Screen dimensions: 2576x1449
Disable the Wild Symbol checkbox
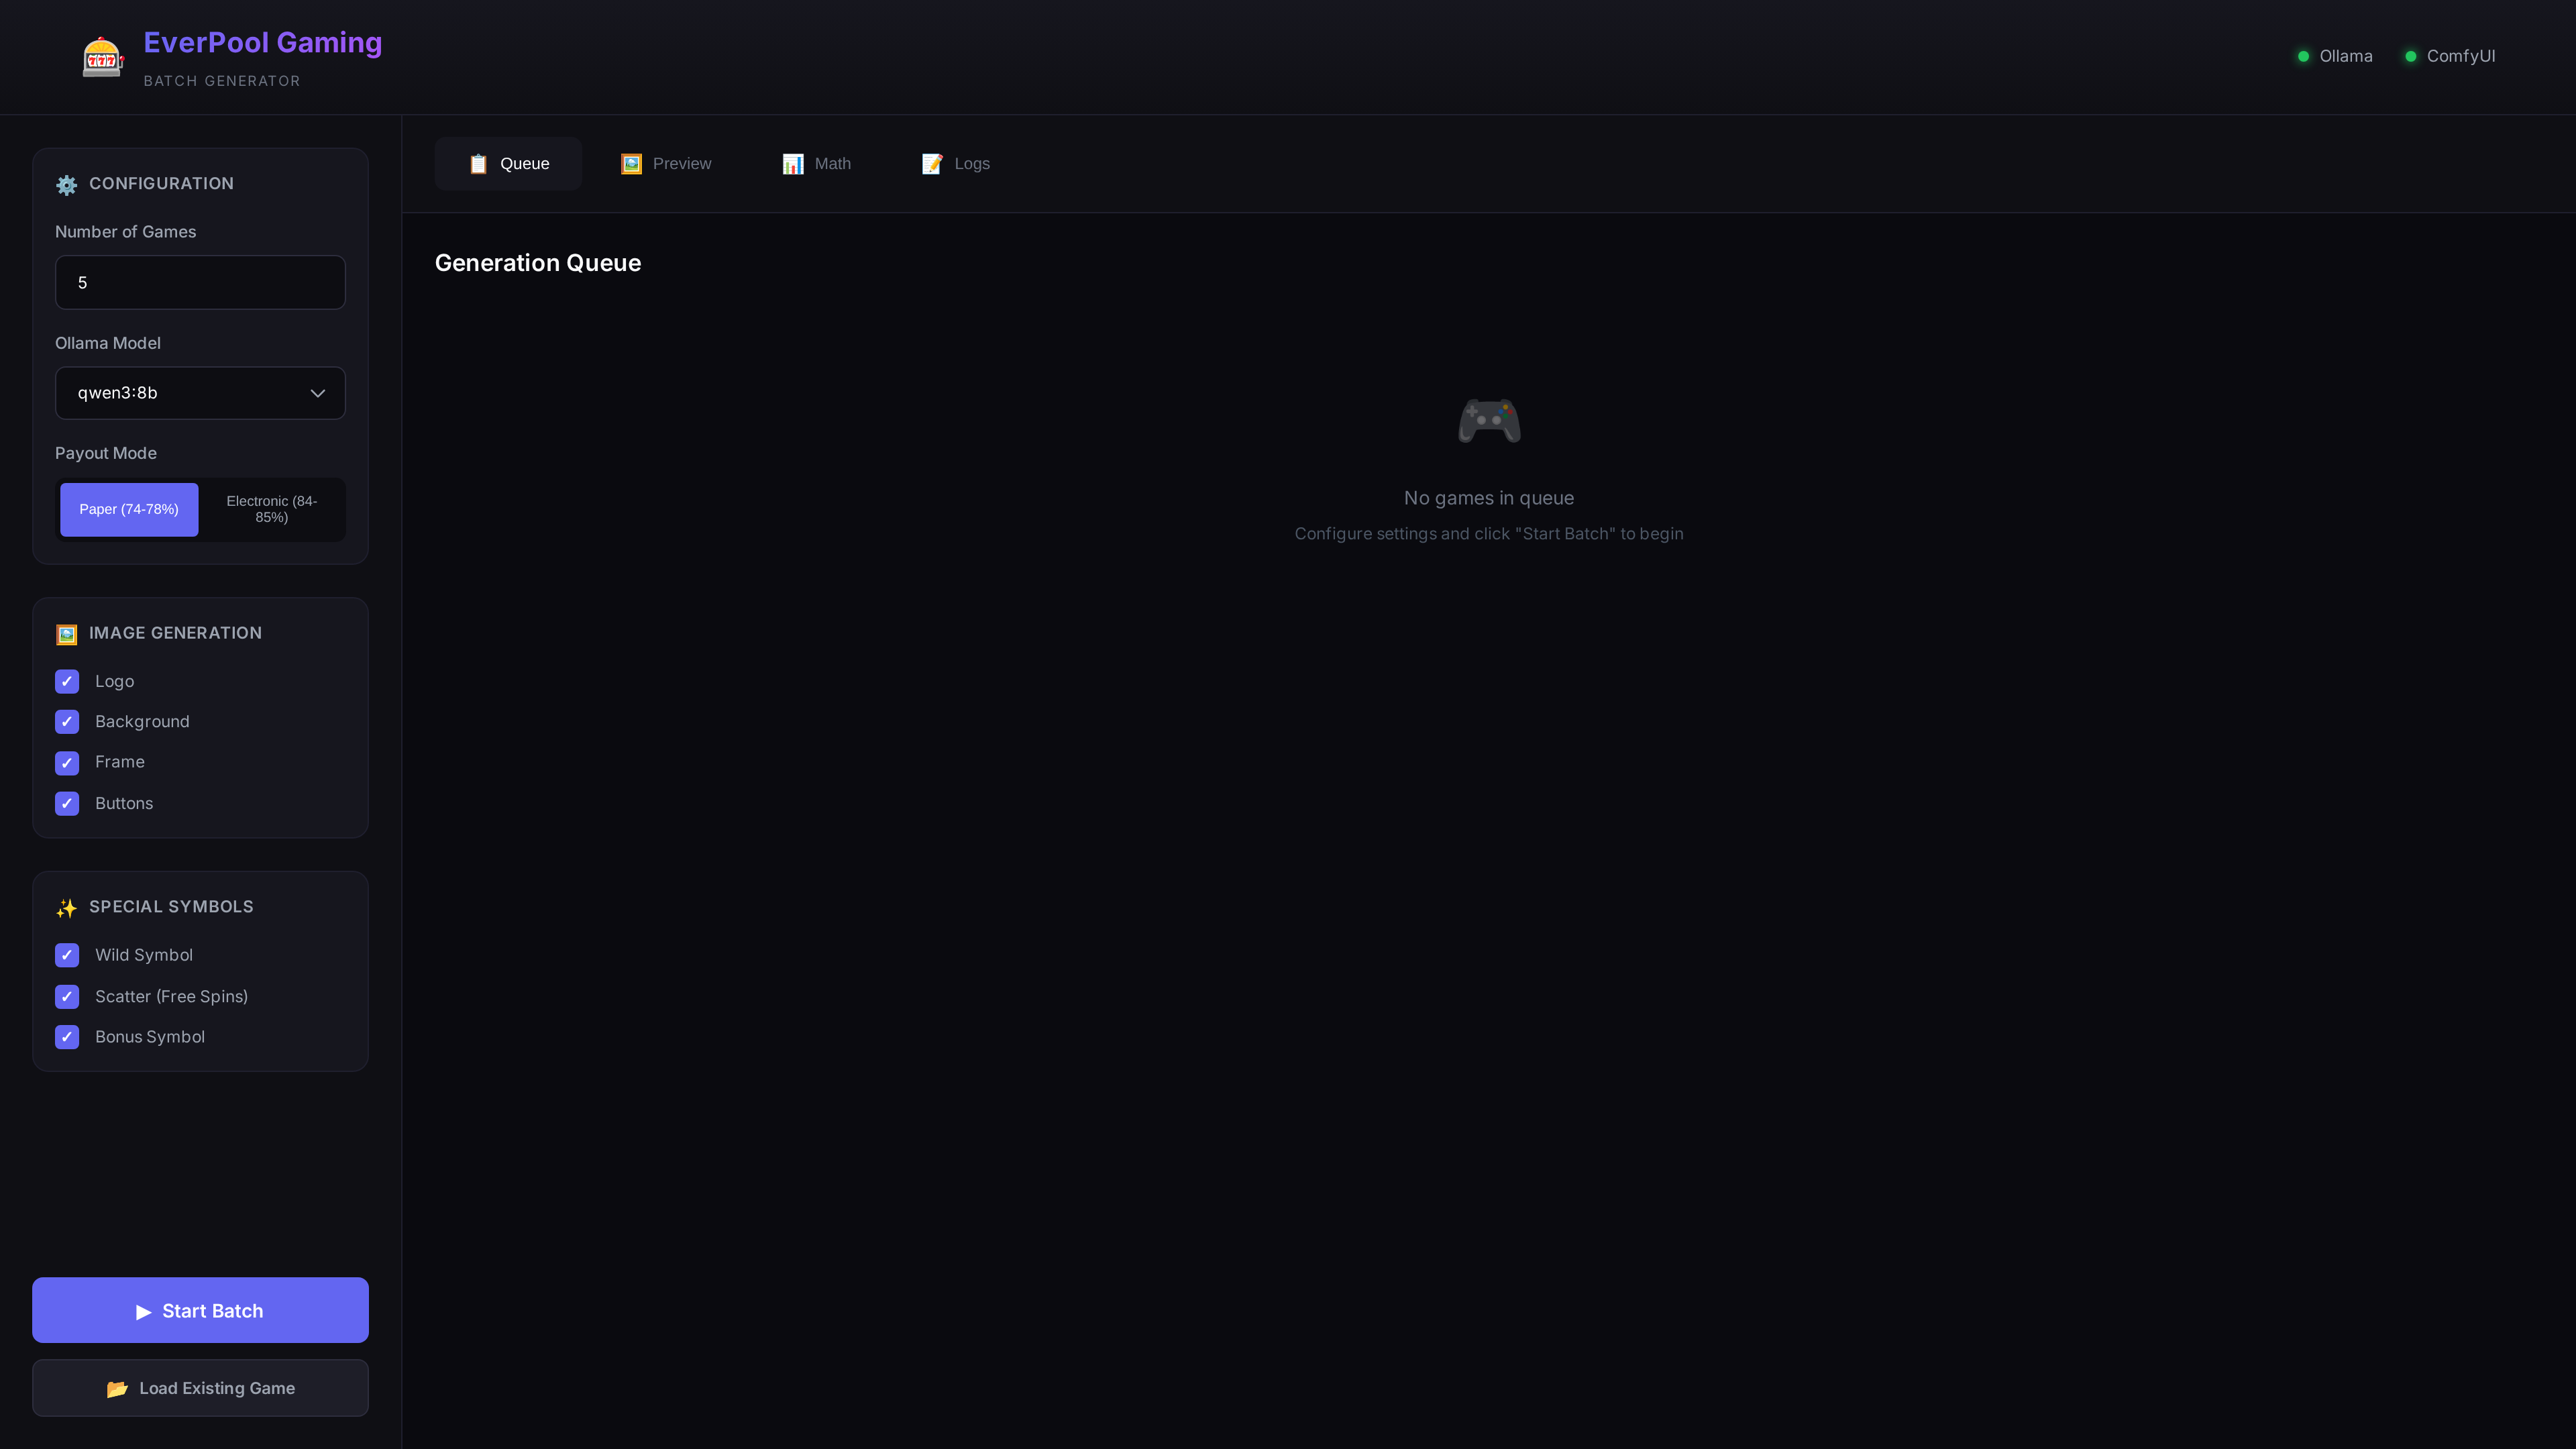(x=67, y=955)
